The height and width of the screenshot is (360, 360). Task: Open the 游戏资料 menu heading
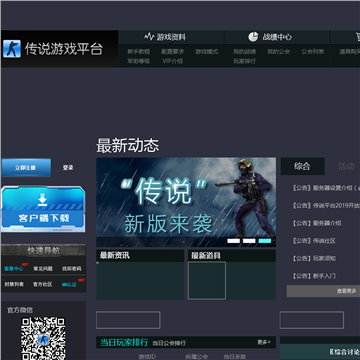pyautogui.click(x=171, y=37)
